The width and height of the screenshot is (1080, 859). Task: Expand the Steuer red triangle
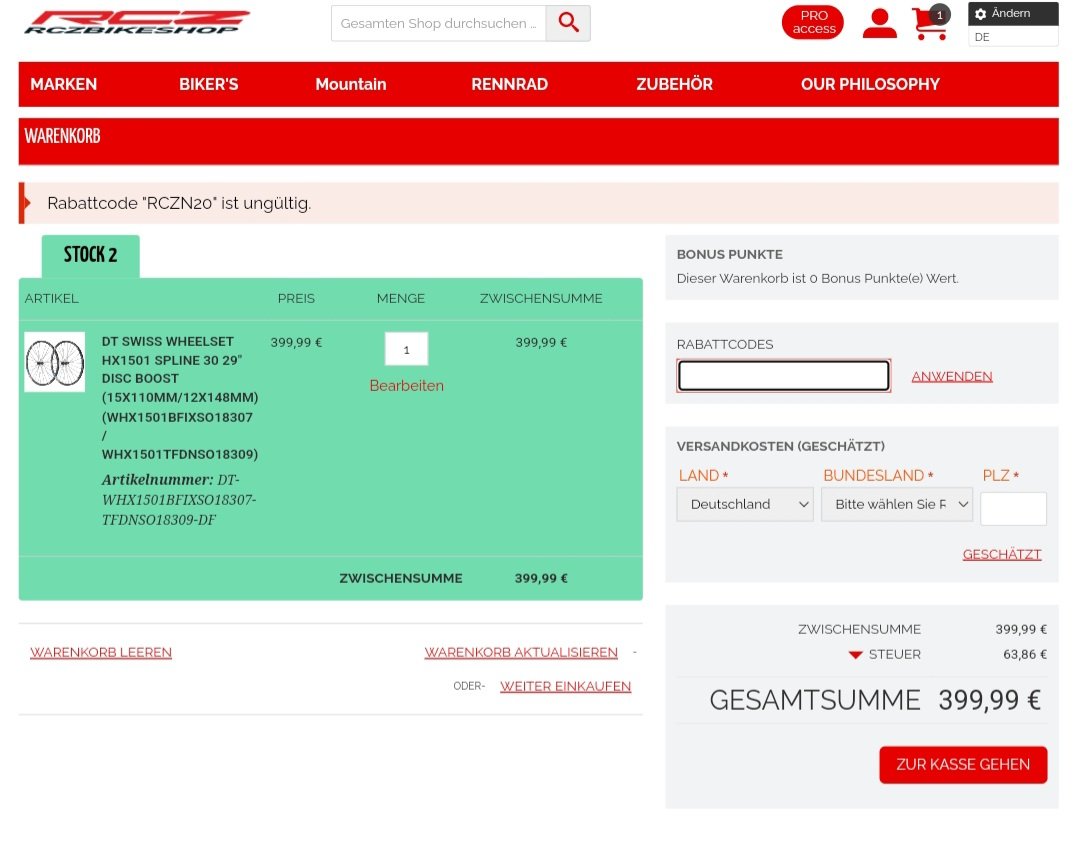point(855,655)
